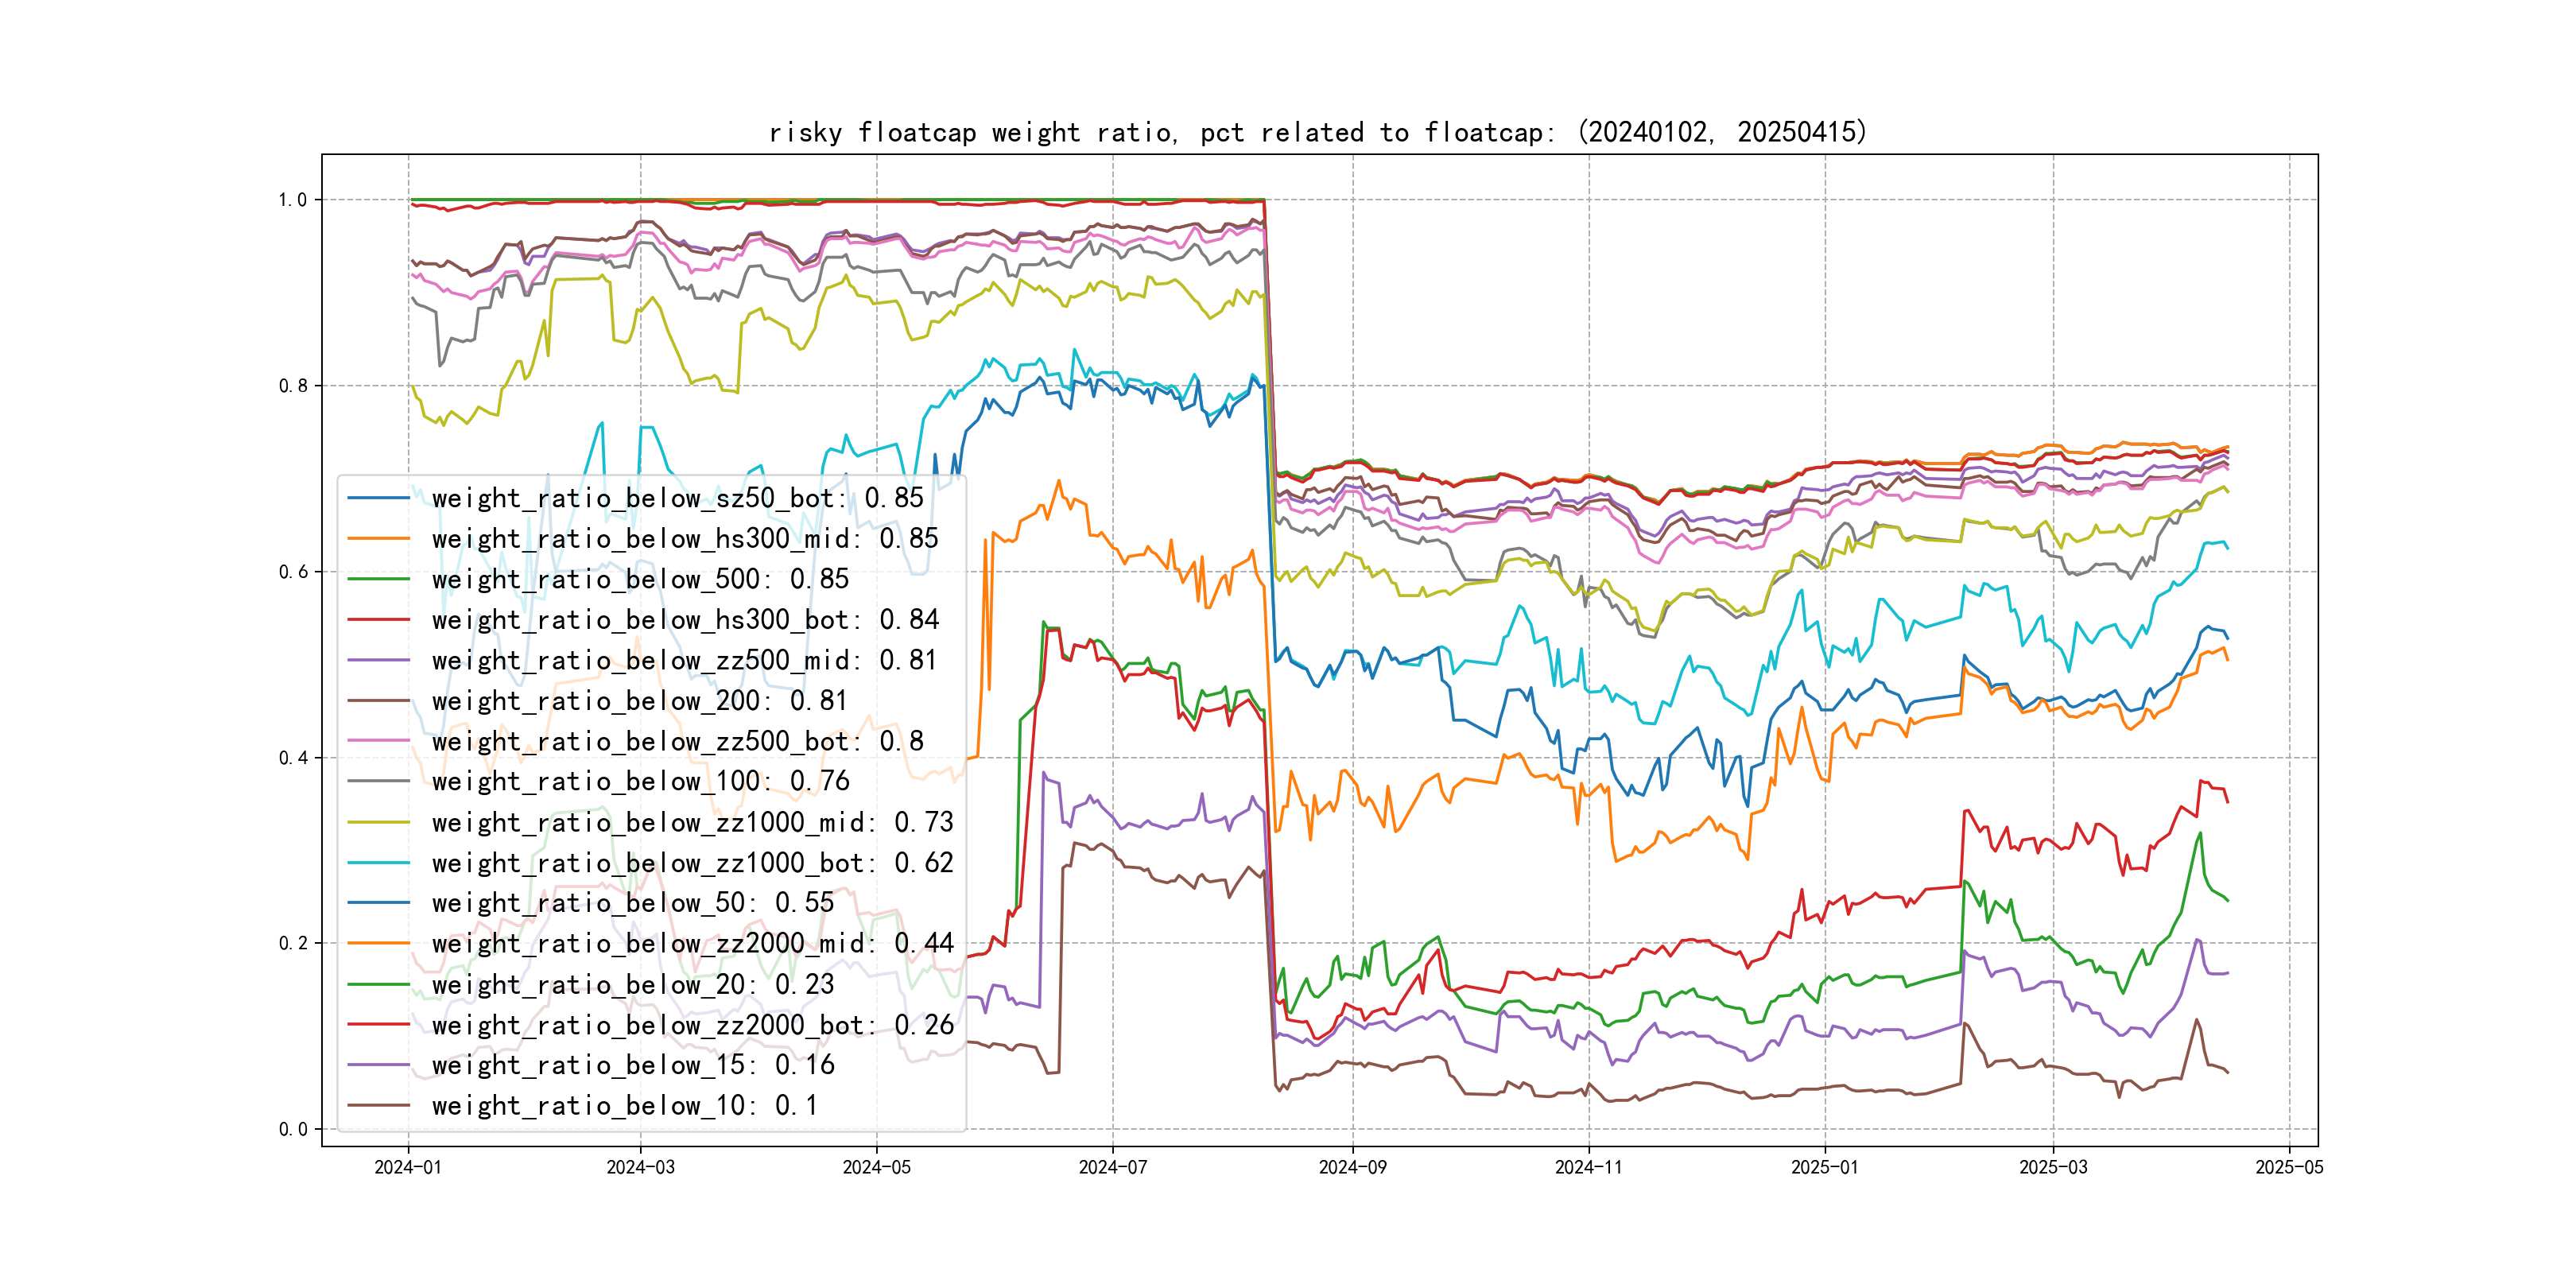Click the chart title text
The width and height of the screenshot is (2576, 1288).
tap(1317, 132)
